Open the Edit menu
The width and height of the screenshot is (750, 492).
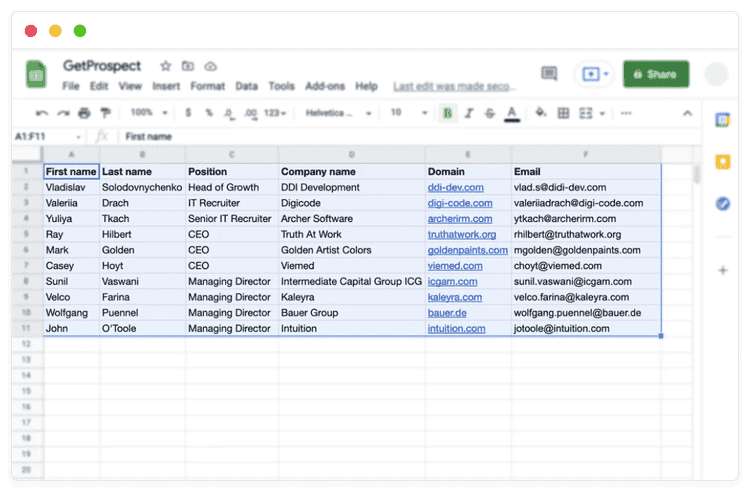99,86
